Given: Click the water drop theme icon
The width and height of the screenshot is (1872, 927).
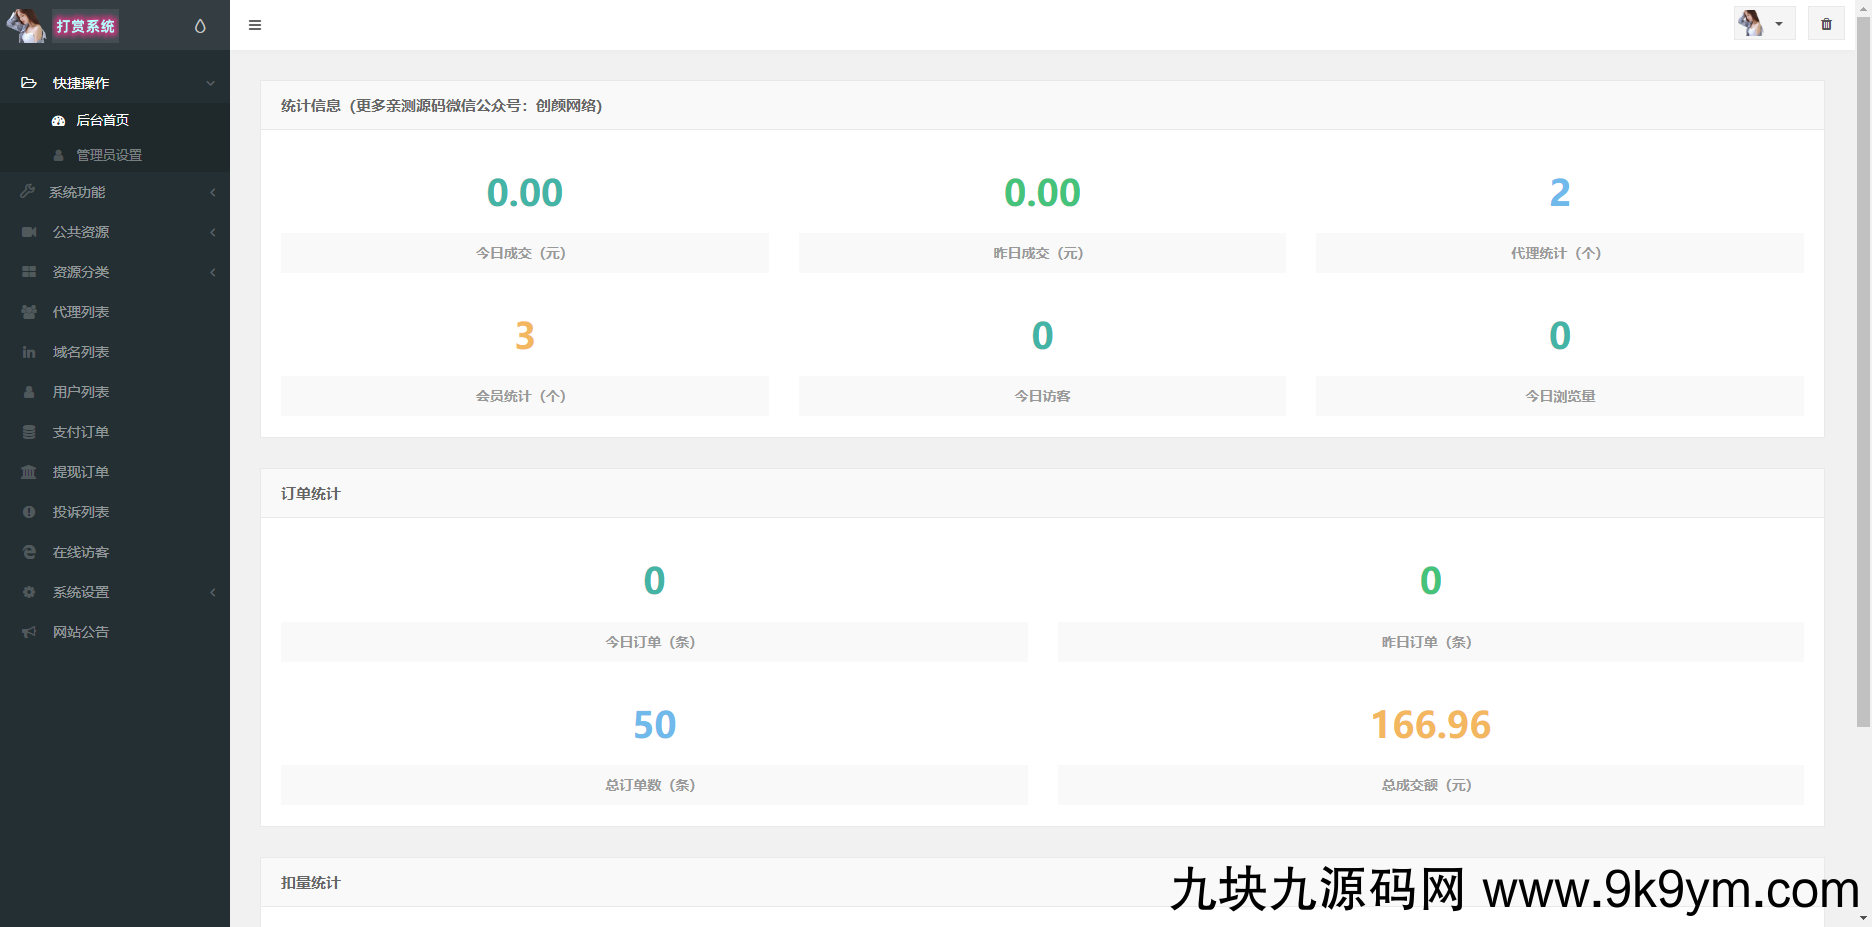Looking at the screenshot, I should tap(200, 26).
